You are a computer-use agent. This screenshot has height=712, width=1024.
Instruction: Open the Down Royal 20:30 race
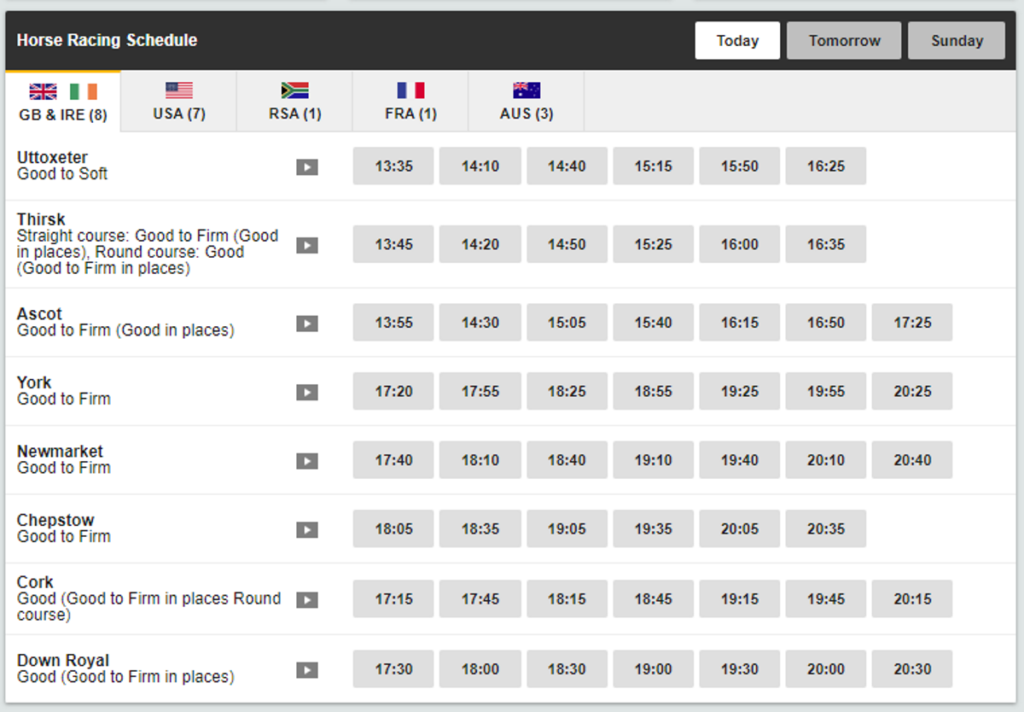click(x=912, y=670)
